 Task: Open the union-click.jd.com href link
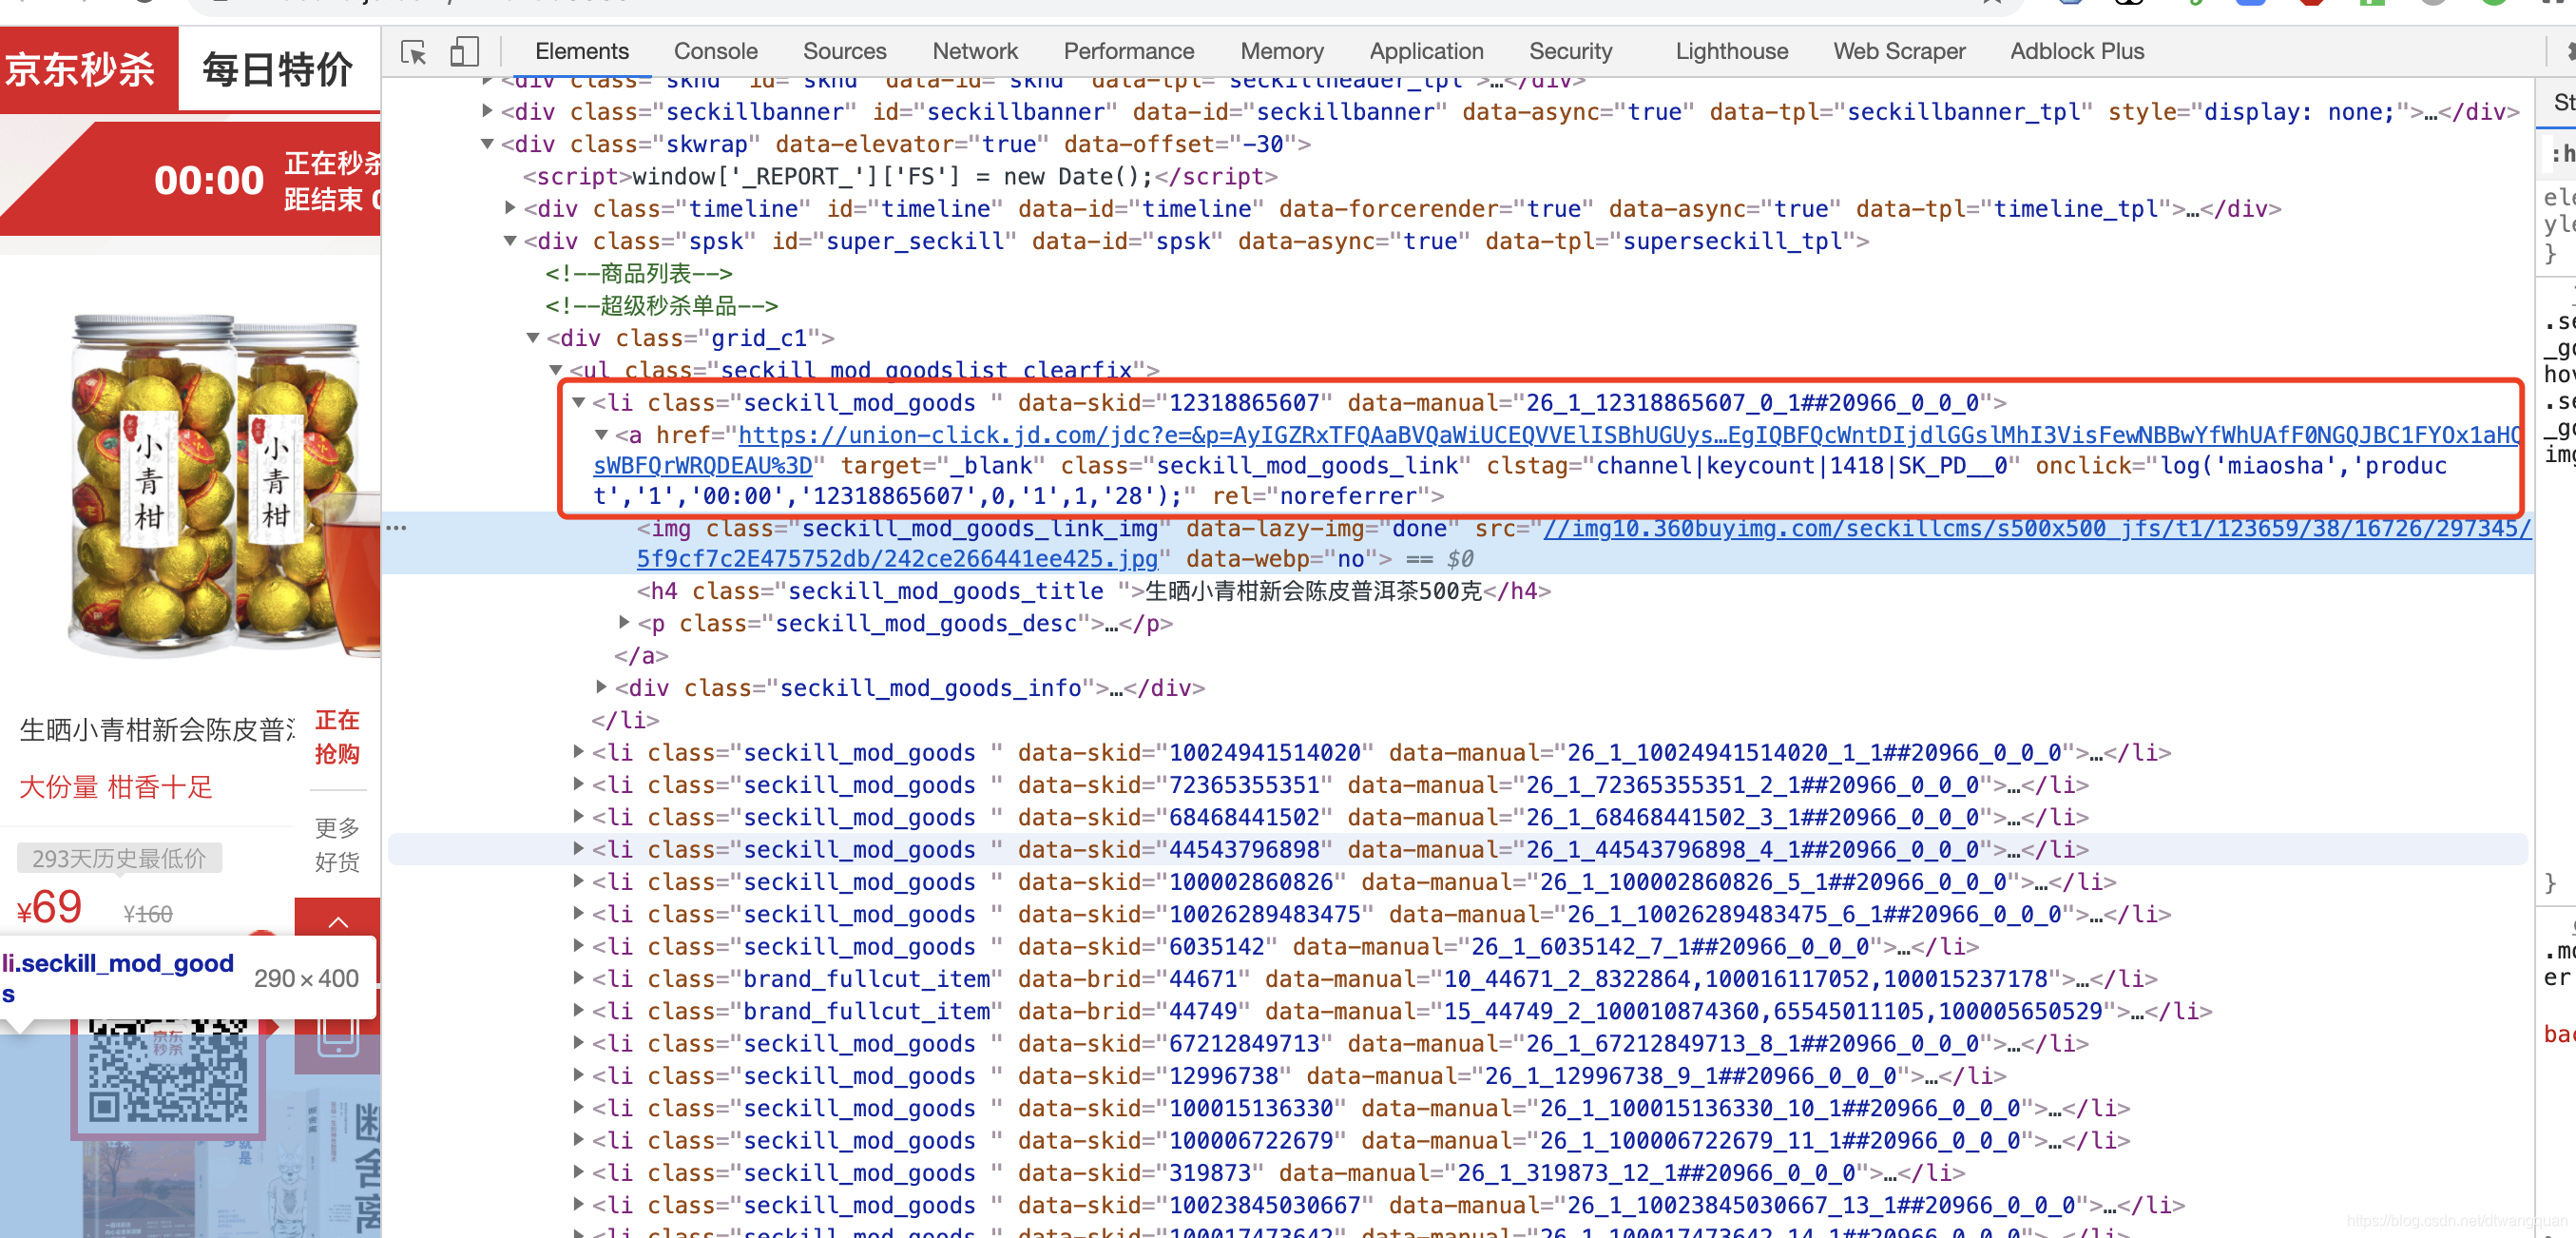(x=1628, y=435)
